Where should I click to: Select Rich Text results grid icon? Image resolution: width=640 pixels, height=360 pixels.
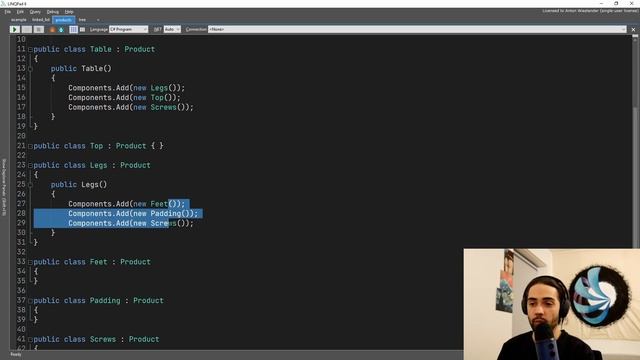tap(73, 29)
